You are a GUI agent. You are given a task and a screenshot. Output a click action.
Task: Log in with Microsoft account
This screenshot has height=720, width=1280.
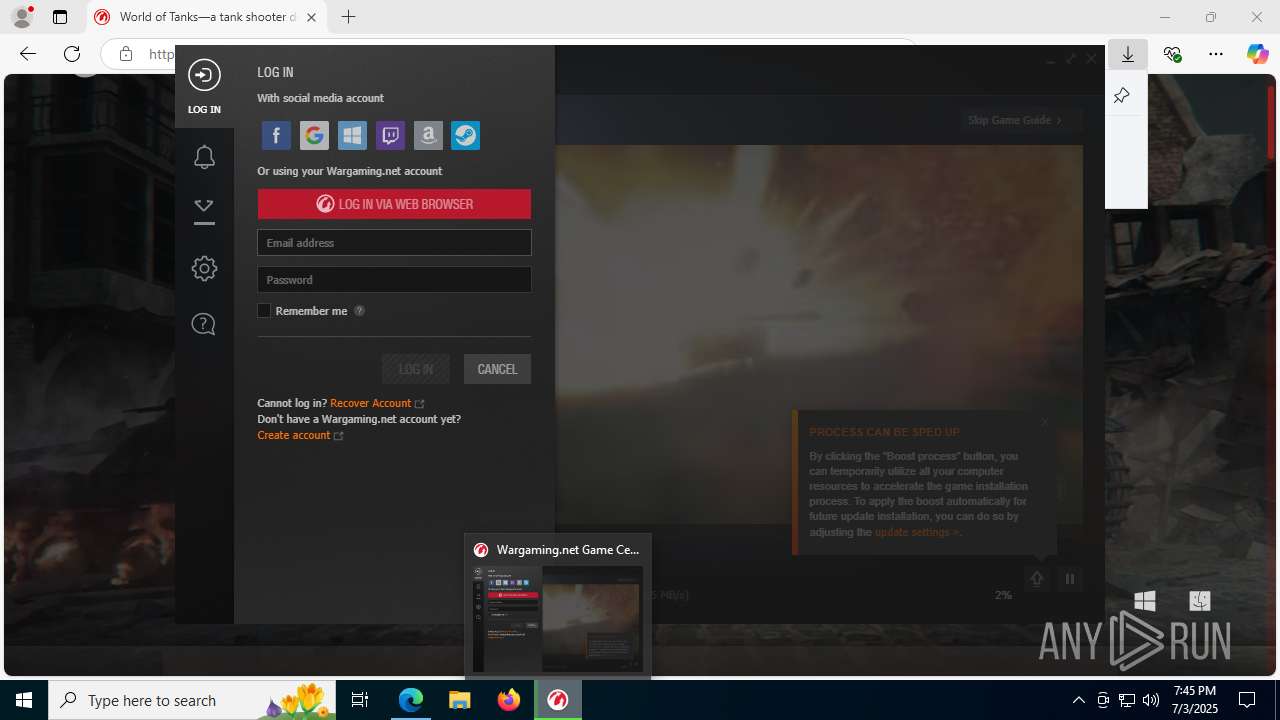point(352,135)
